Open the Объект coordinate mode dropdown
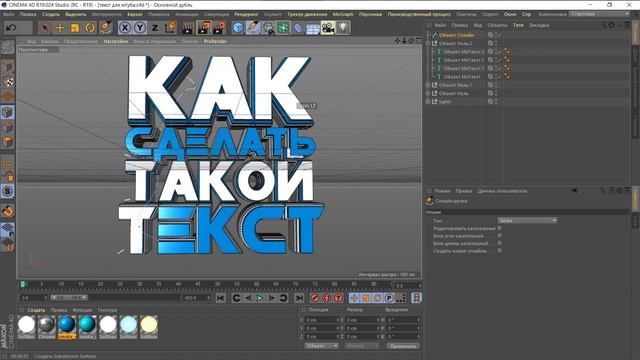 tap(322, 346)
